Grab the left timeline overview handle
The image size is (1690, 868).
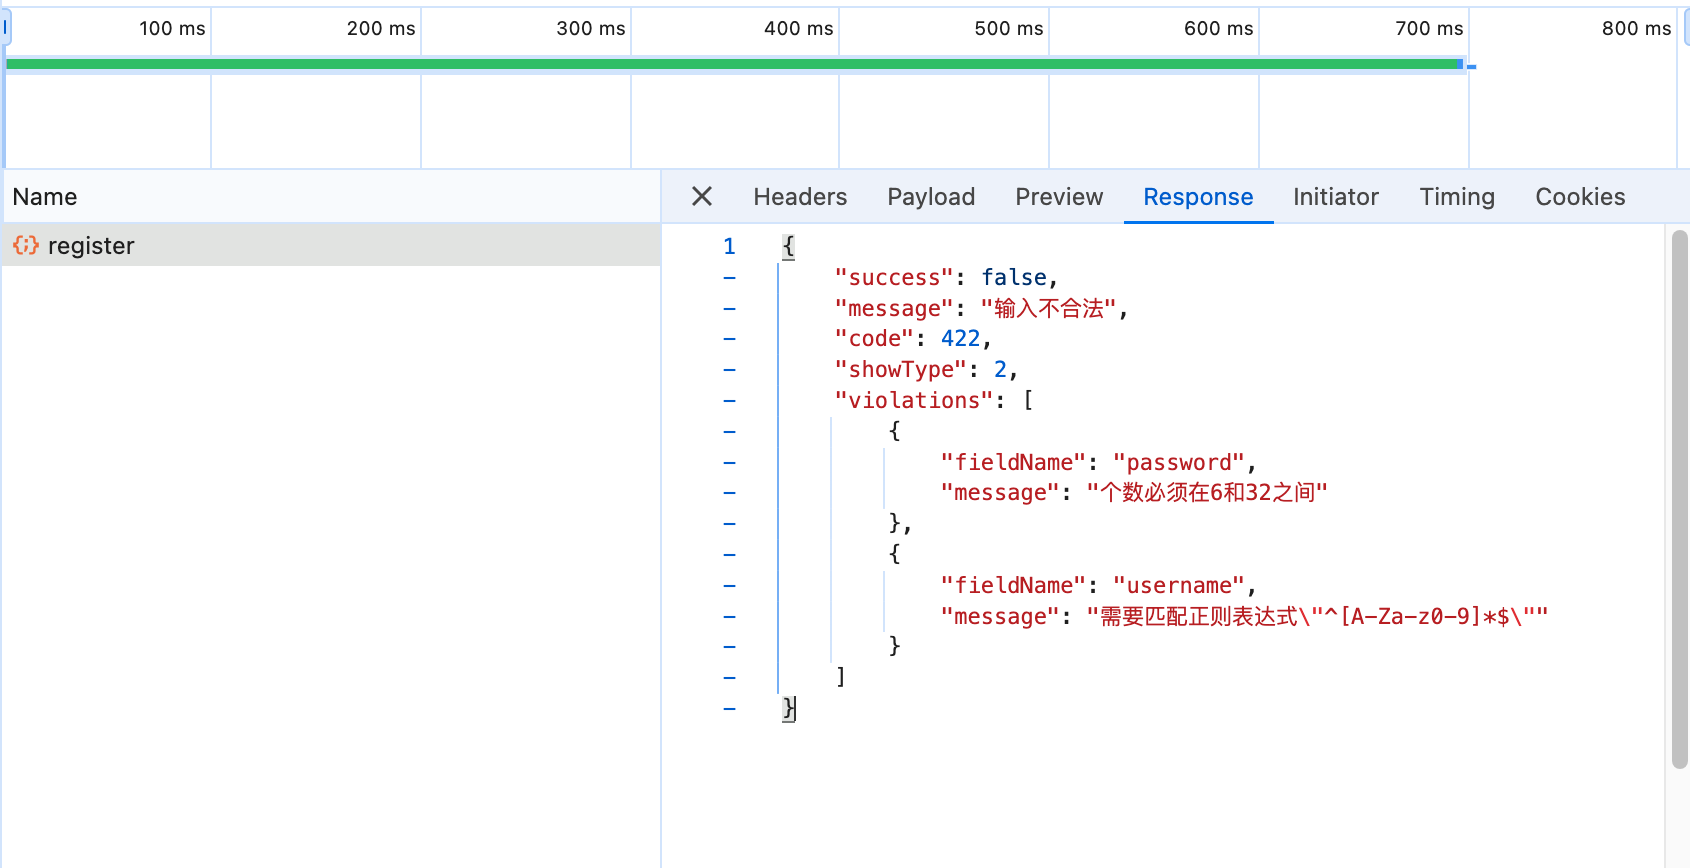tap(5, 28)
